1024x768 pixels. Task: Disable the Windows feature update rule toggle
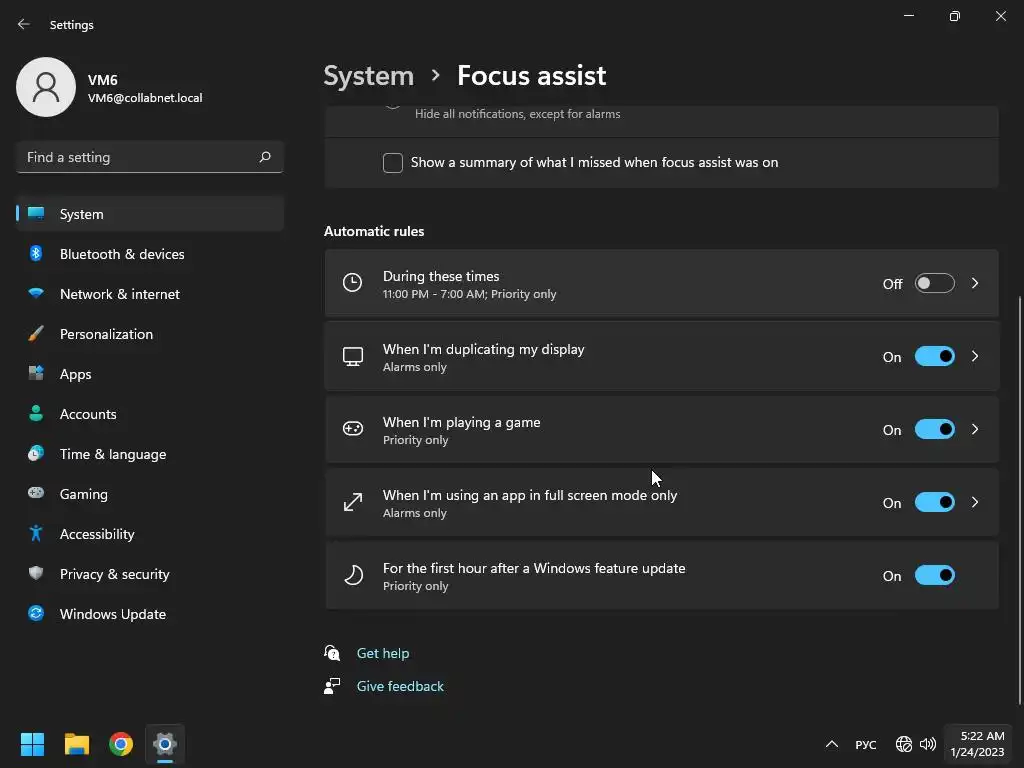pyautogui.click(x=934, y=576)
